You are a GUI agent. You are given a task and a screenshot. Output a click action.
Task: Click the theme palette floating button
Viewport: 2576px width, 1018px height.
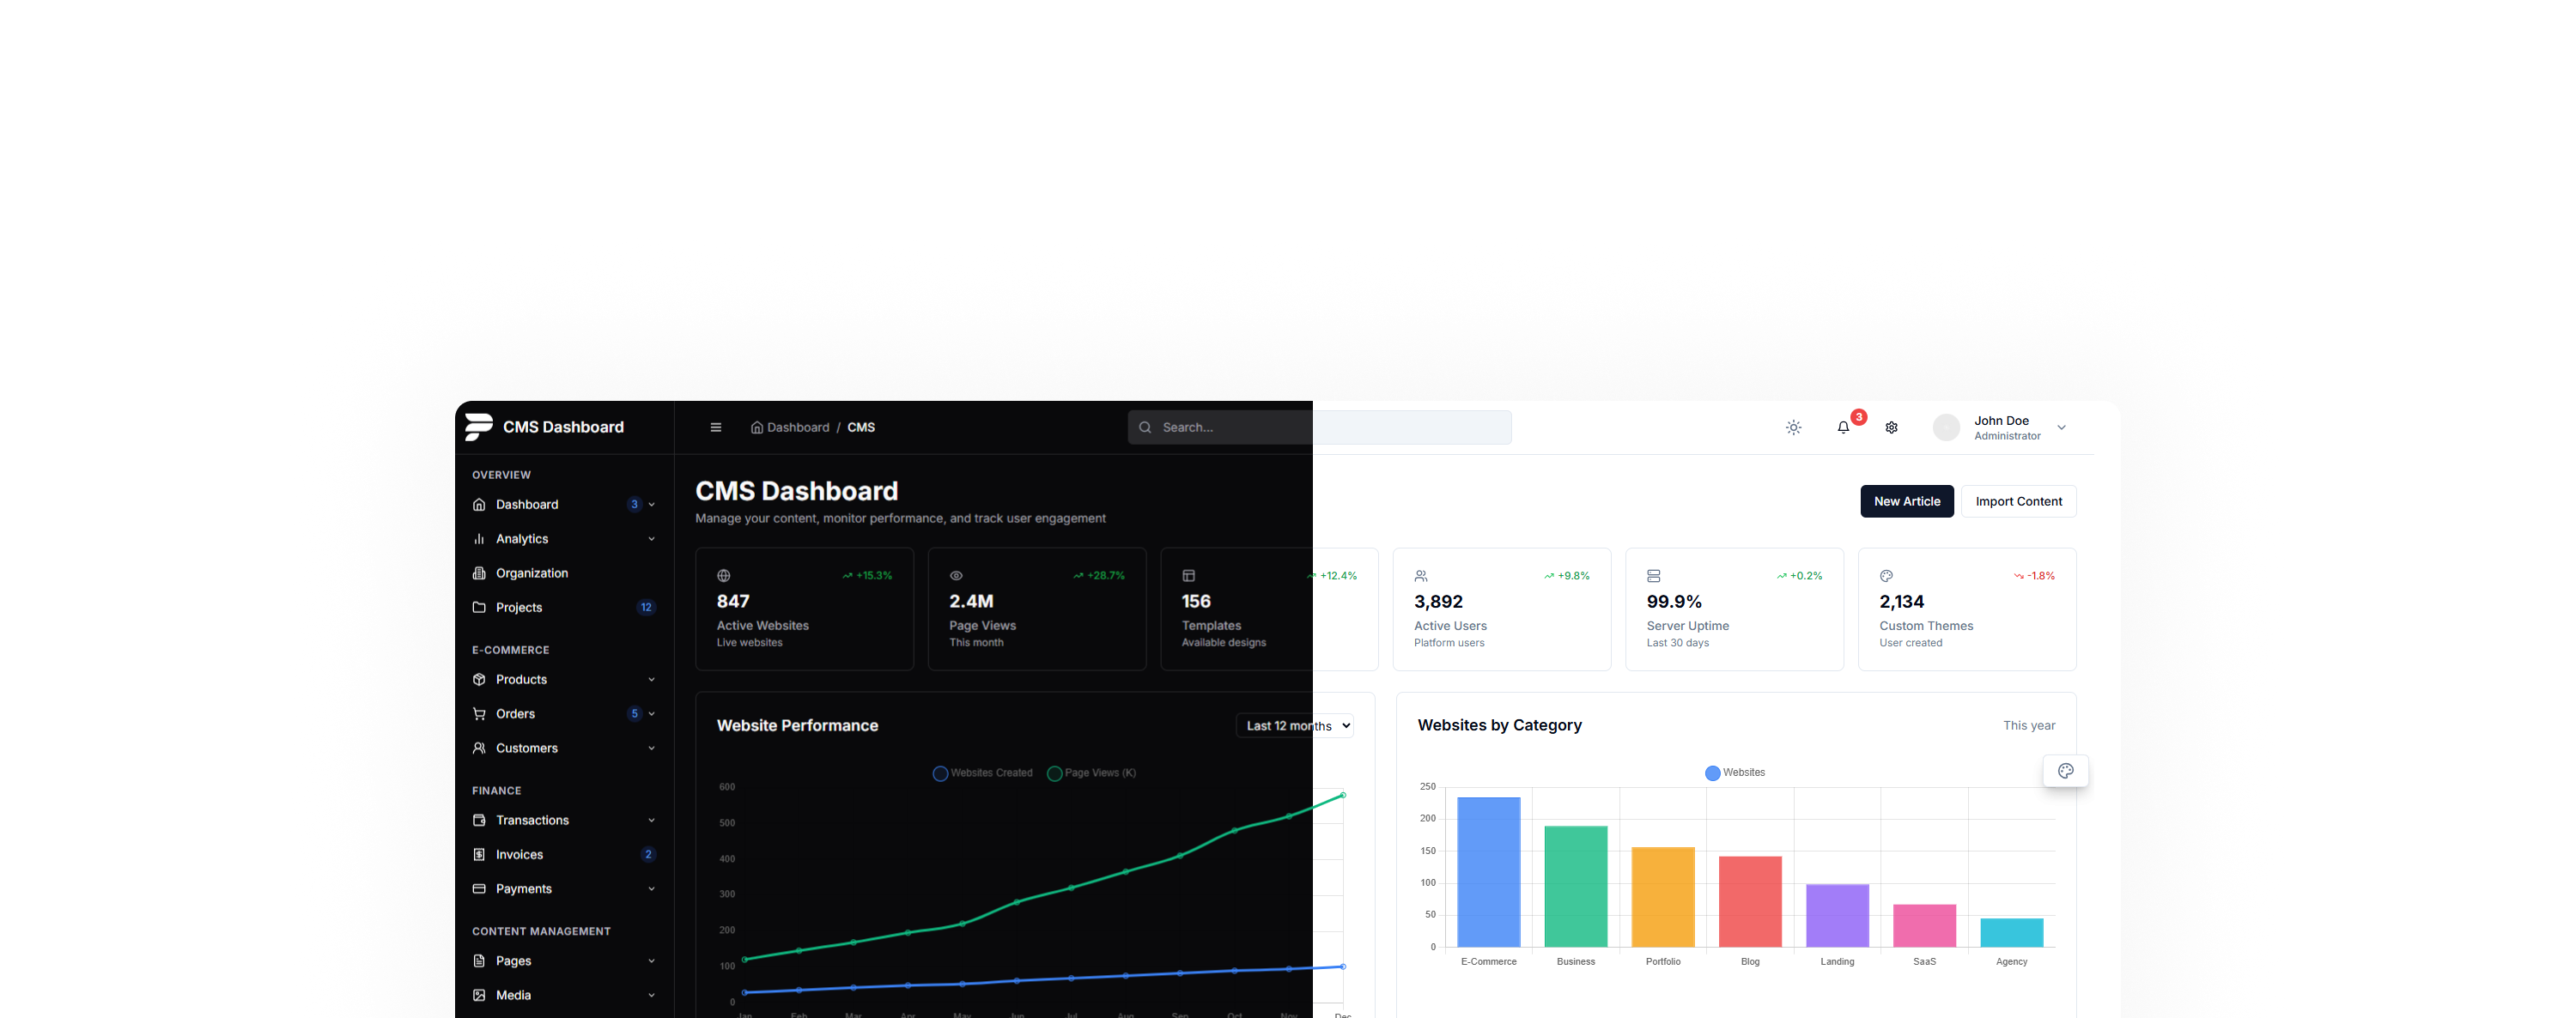[2065, 771]
